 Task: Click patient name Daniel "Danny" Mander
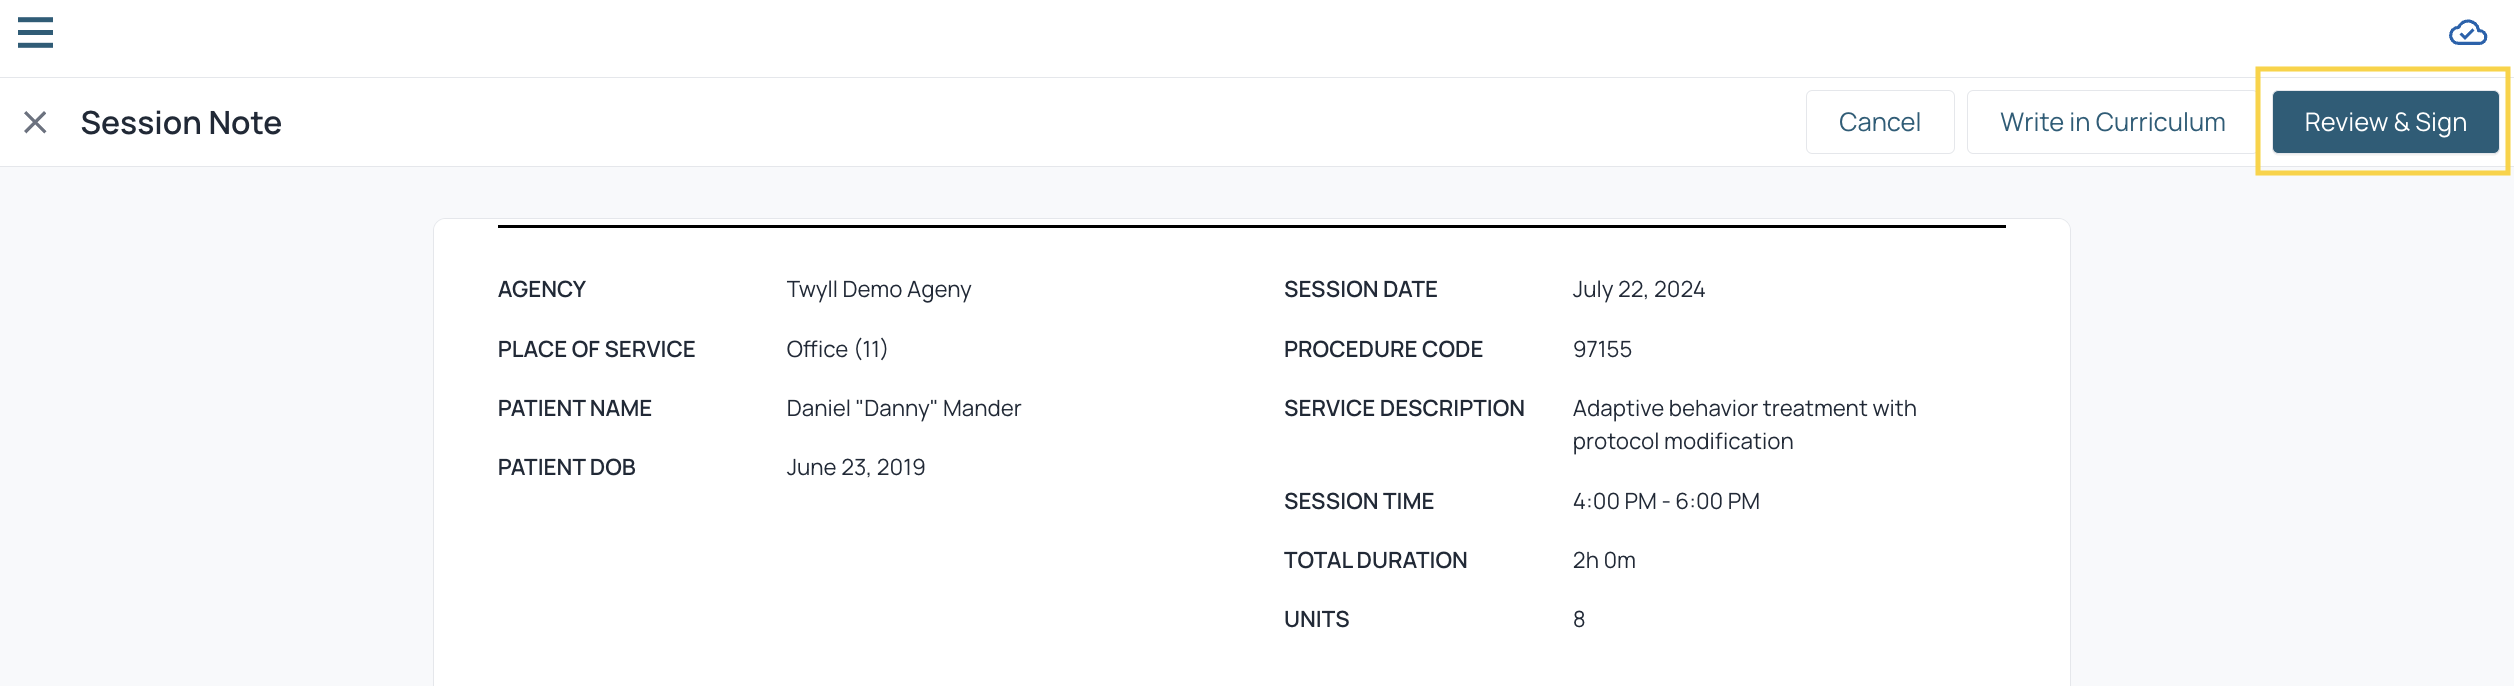point(903,408)
